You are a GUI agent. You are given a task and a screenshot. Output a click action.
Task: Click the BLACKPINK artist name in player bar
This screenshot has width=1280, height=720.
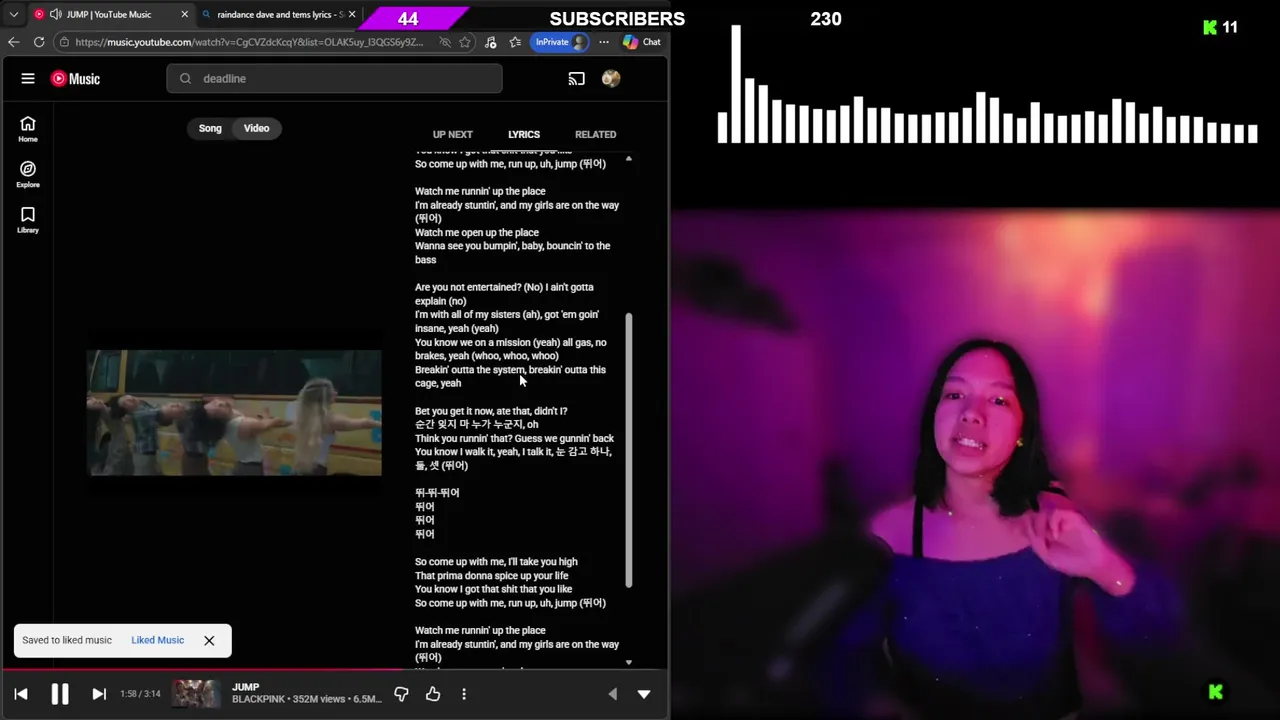259,699
